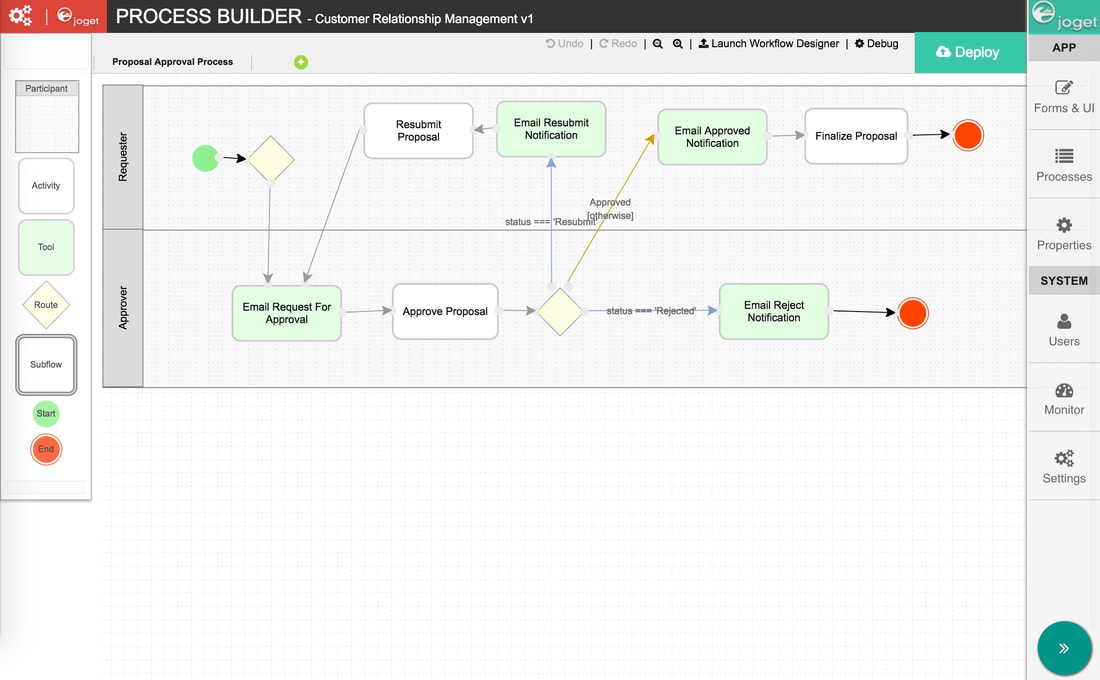Open Forms & UI in the APP sidebar
Viewport: 1100px width, 680px height.
click(x=1063, y=96)
